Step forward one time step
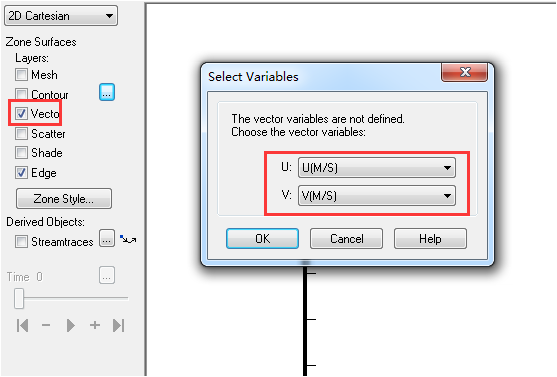Image resolution: width=557 pixels, height=377 pixels. click(94, 325)
